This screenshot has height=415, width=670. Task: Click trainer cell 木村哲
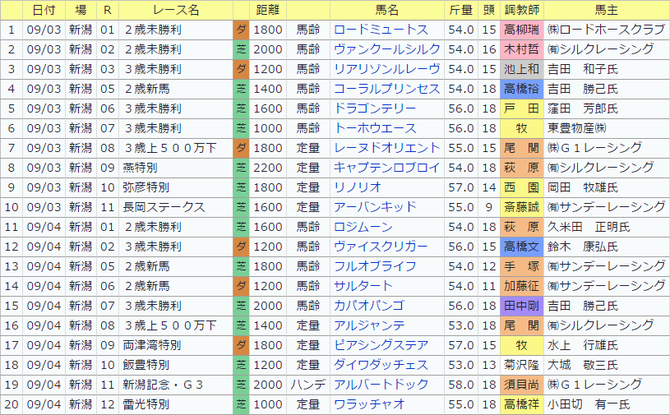tap(522, 50)
